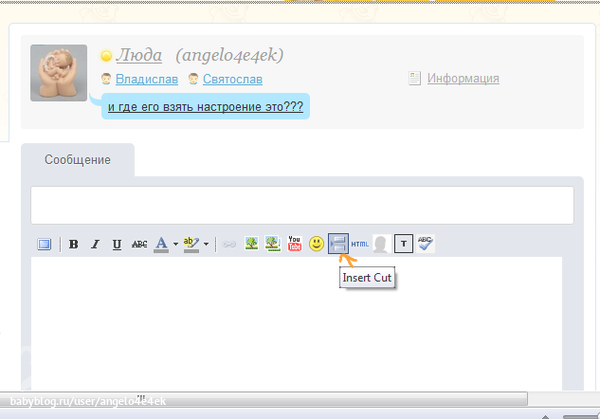Screen dimensions: 600x419
Task: Click the fullscreen editor toggle icon
Action: tap(44, 243)
